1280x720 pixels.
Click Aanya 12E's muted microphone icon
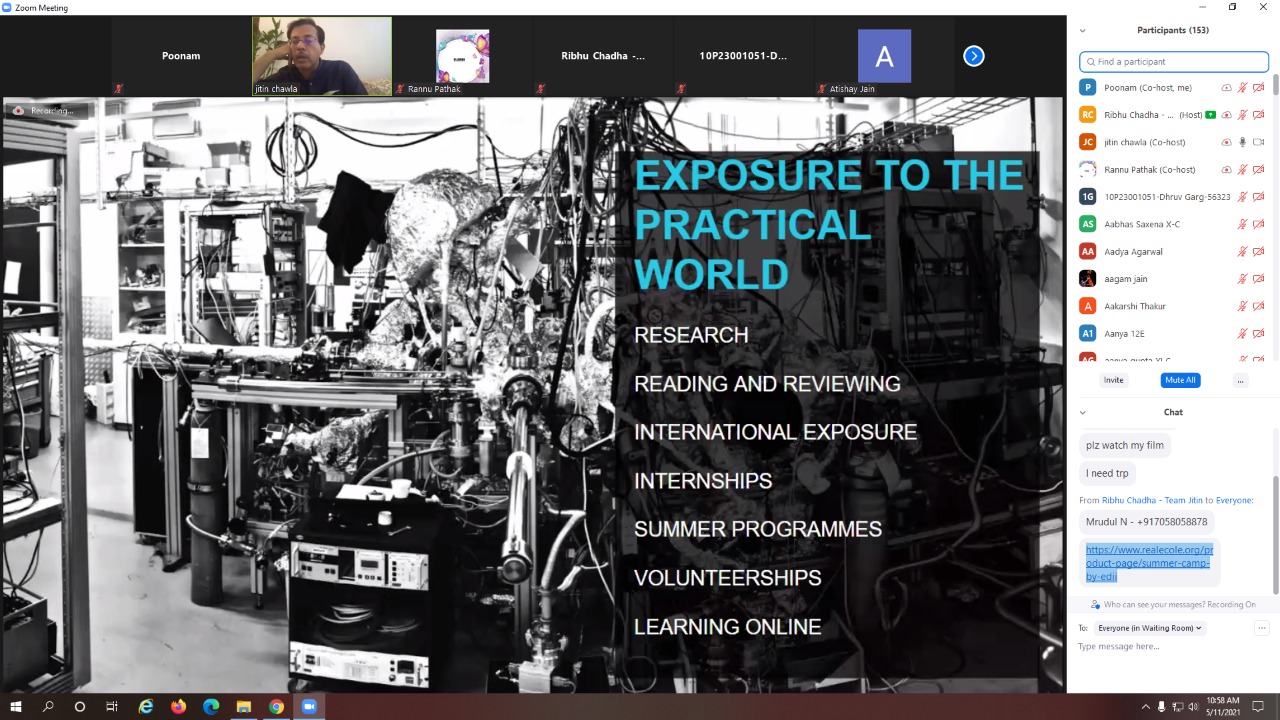(x=1243, y=333)
